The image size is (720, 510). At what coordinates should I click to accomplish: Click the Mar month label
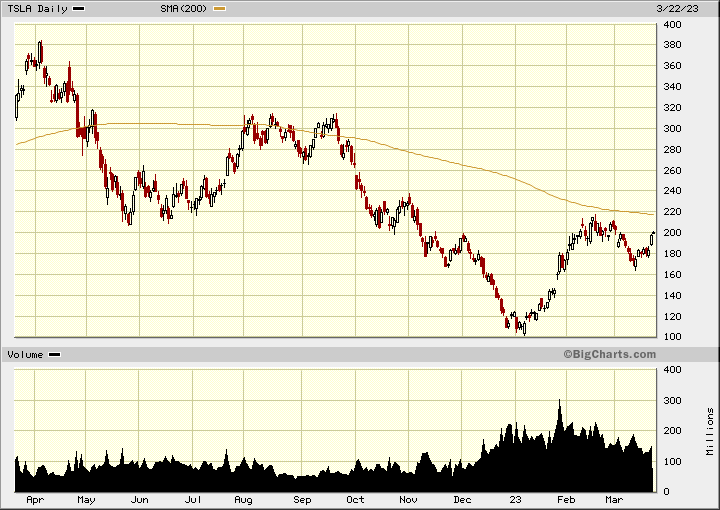pos(614,500)
